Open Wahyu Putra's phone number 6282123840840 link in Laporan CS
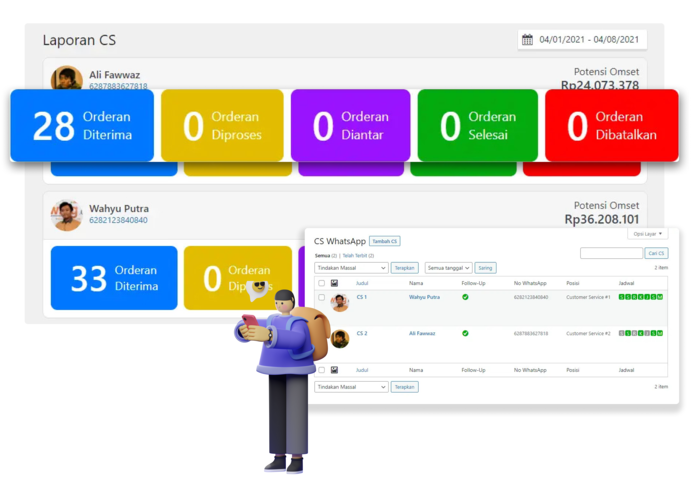This screenshot has height=480, width=691. [x=118, y=220]
